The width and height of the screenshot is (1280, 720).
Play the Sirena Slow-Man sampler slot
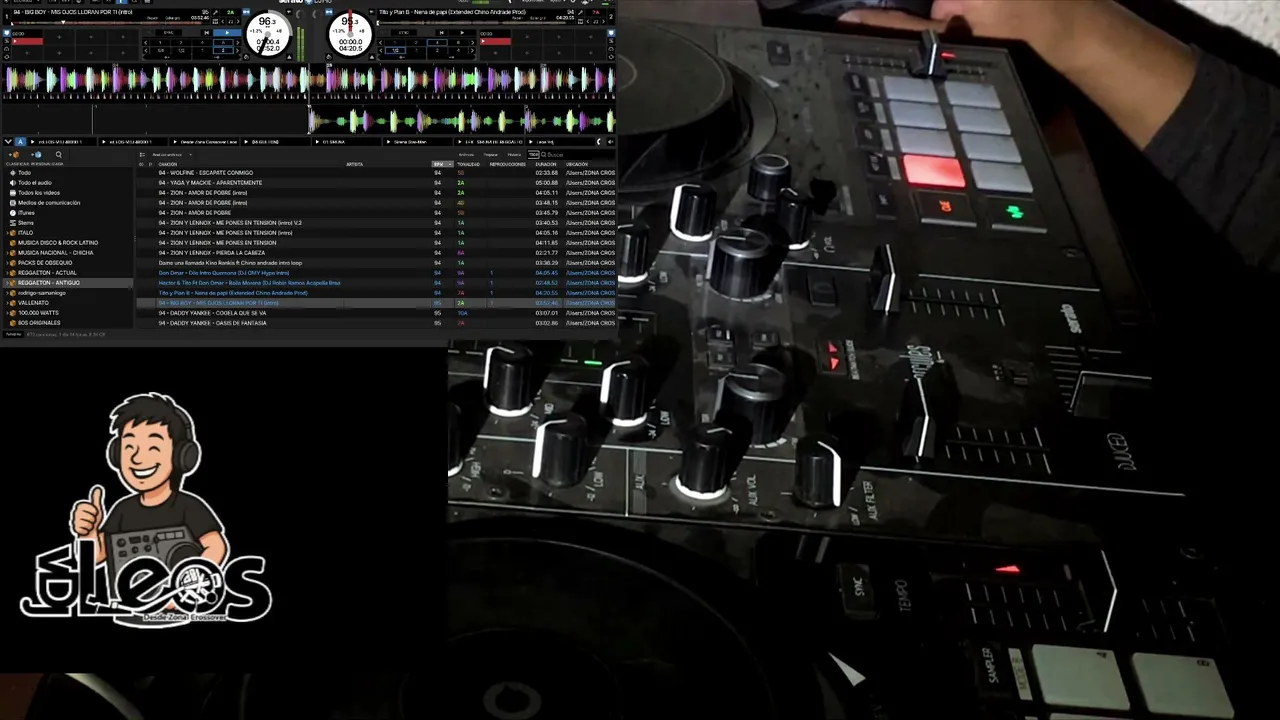click(388, 142)
